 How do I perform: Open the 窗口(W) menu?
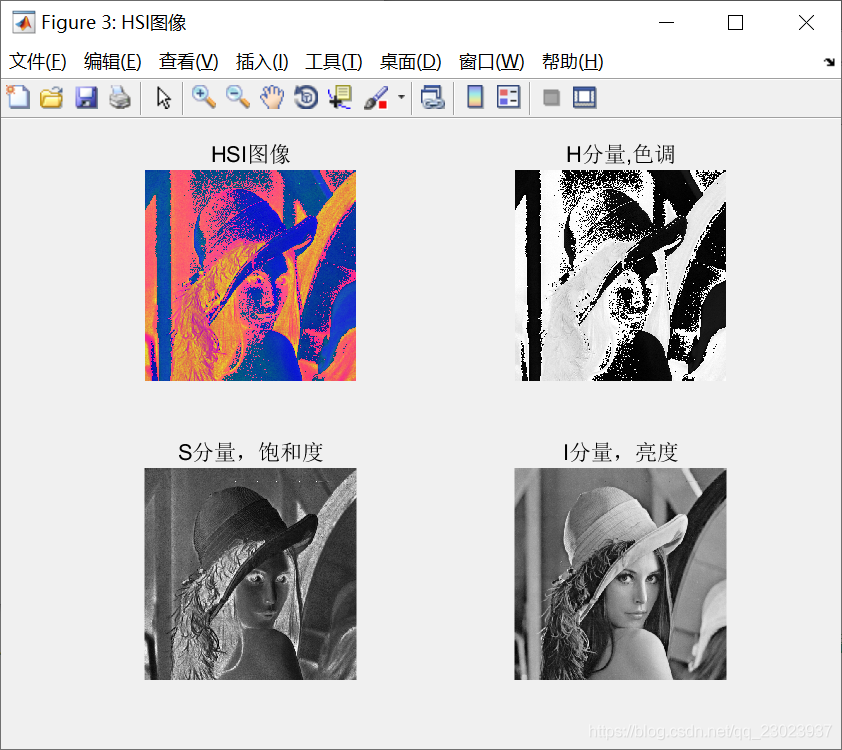pos(491,62)
